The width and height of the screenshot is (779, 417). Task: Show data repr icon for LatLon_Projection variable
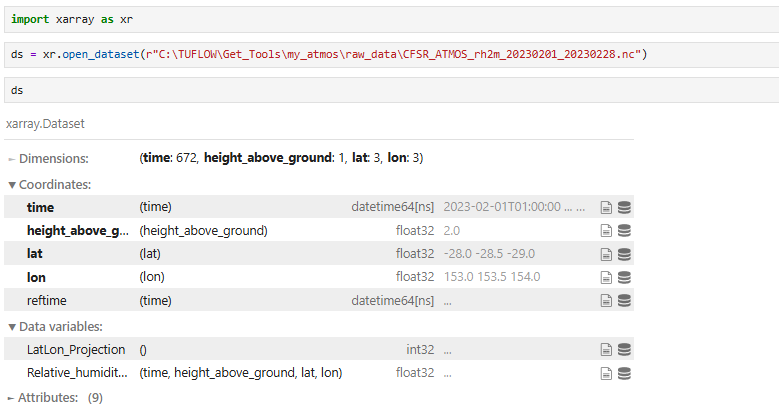[625, 350]
